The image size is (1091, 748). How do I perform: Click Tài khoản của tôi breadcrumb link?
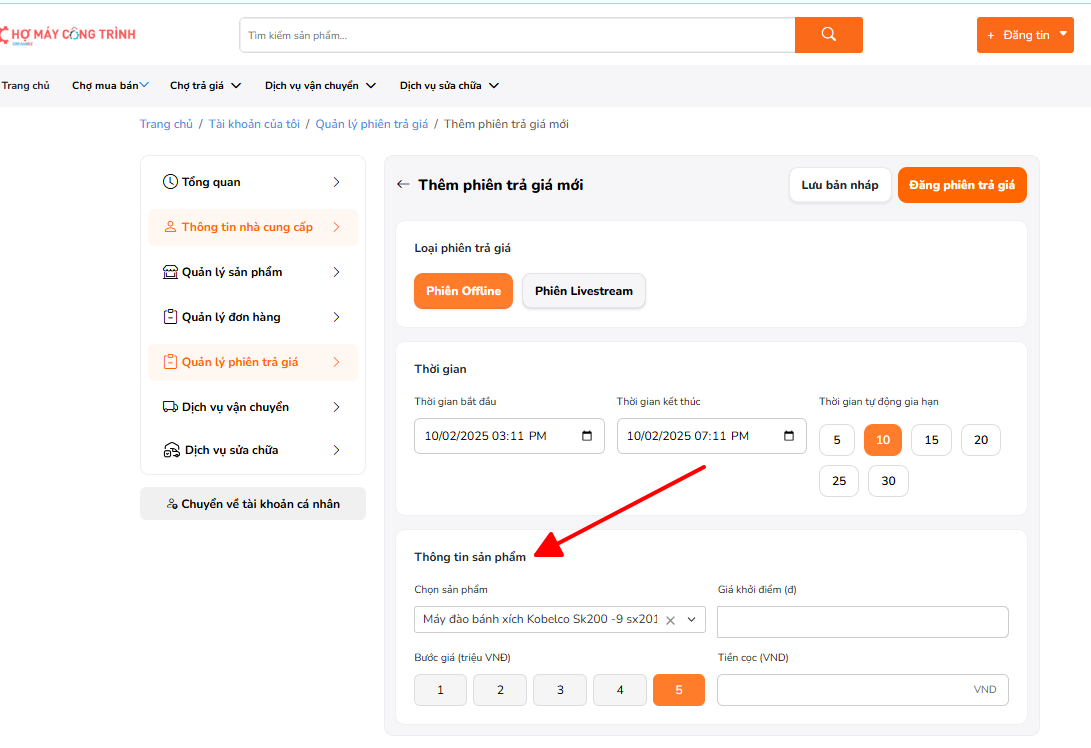254,124
